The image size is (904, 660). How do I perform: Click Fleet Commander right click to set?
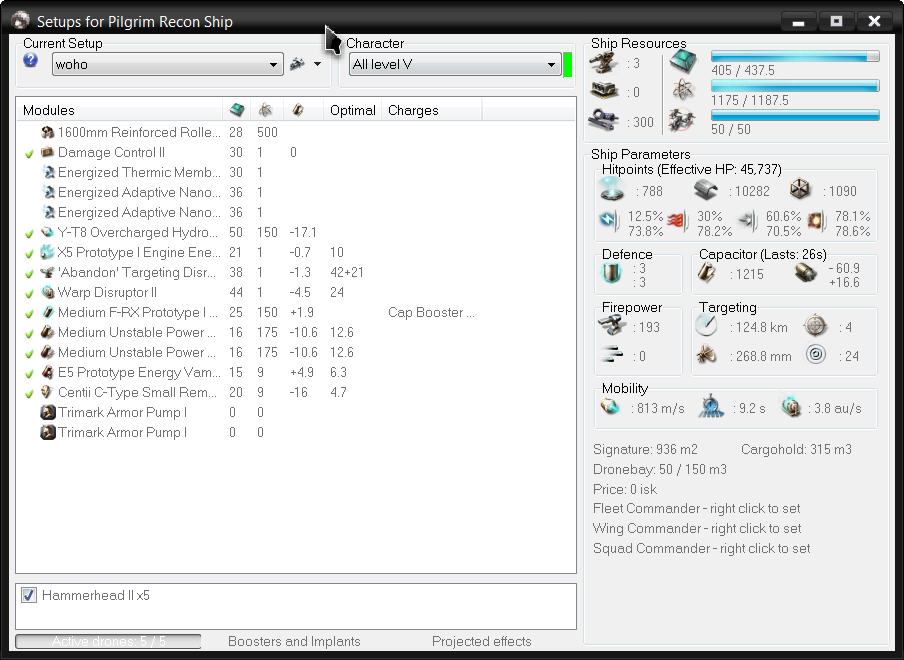click(x=696, y=508)
